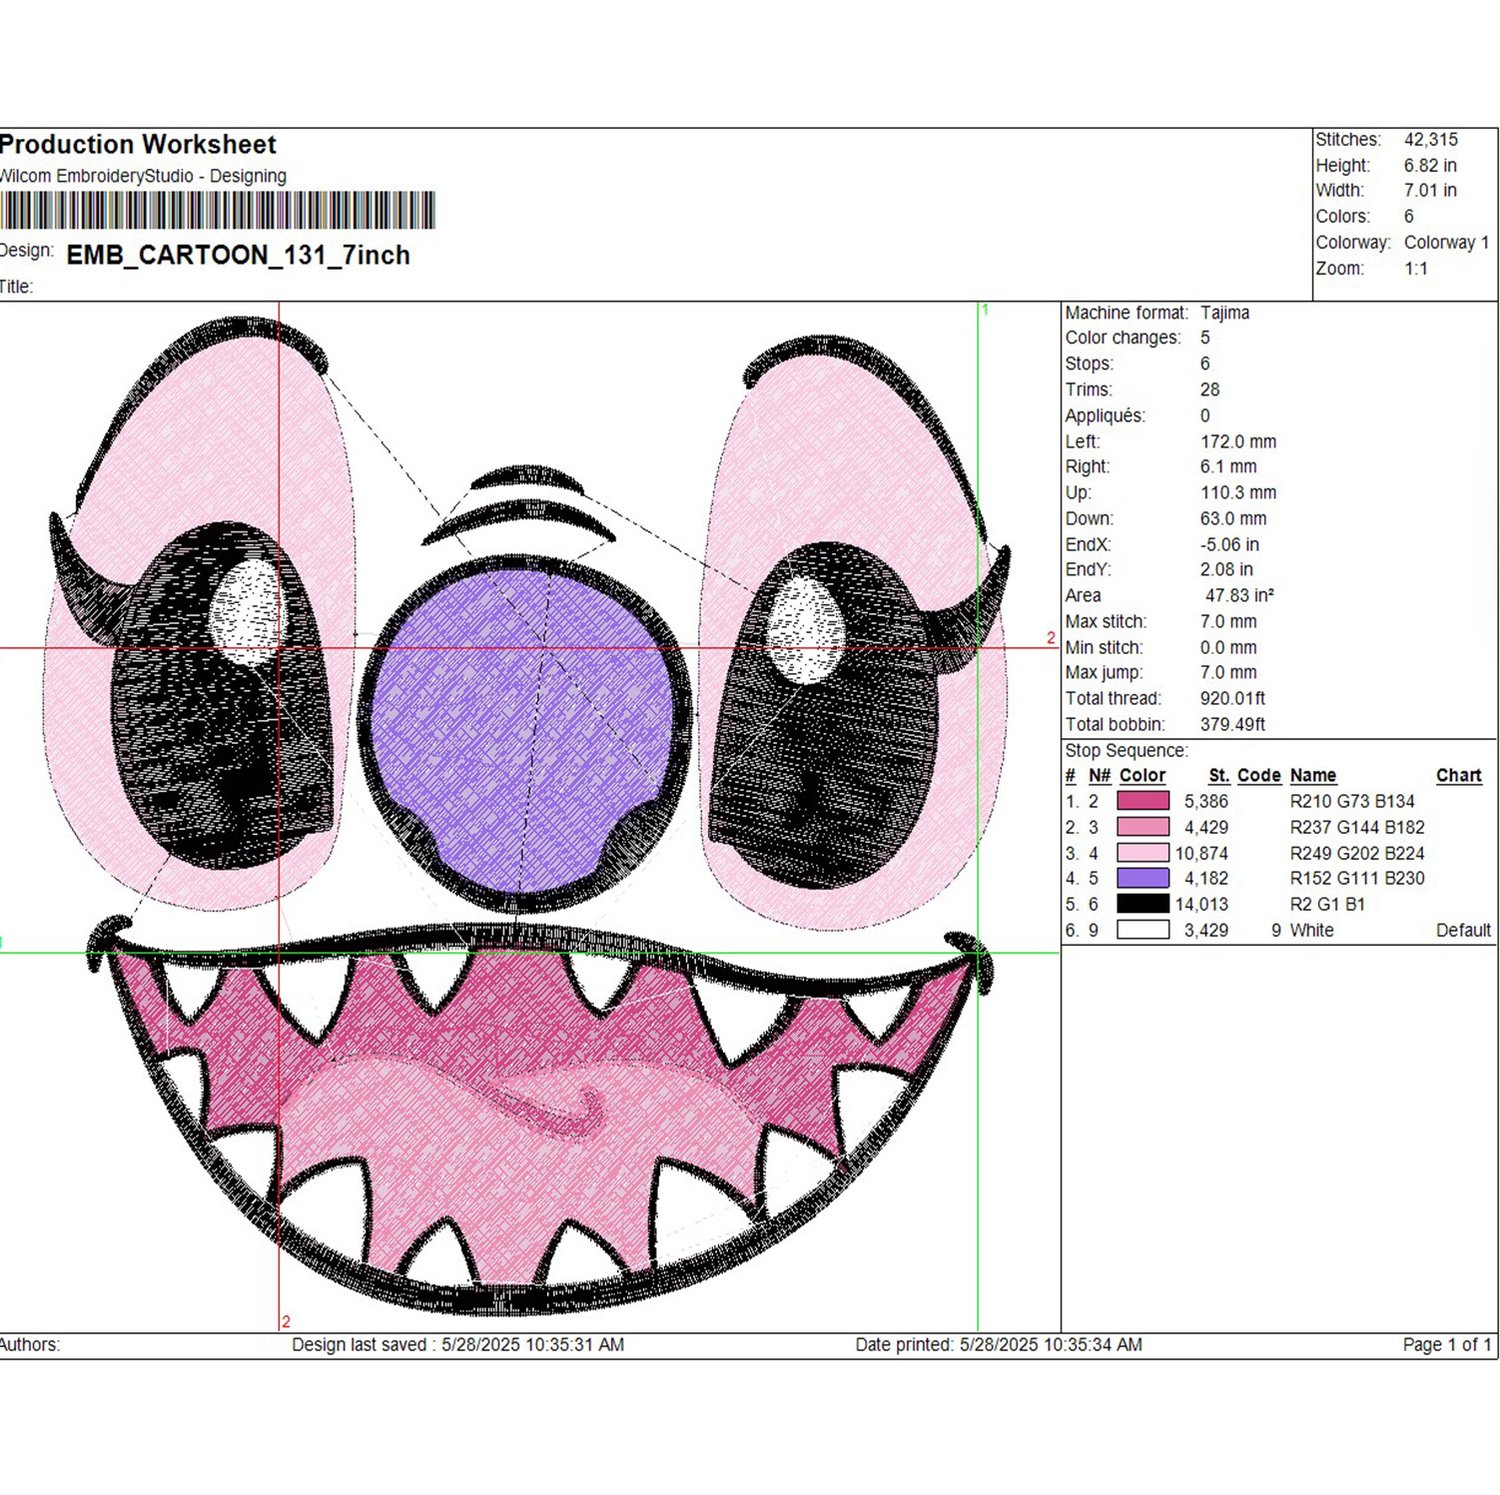Click the pink R237 G144 B182 swatch
Image resolution: width=1500 pixels, height=1495 pixels.
[x=1143, y=827]
